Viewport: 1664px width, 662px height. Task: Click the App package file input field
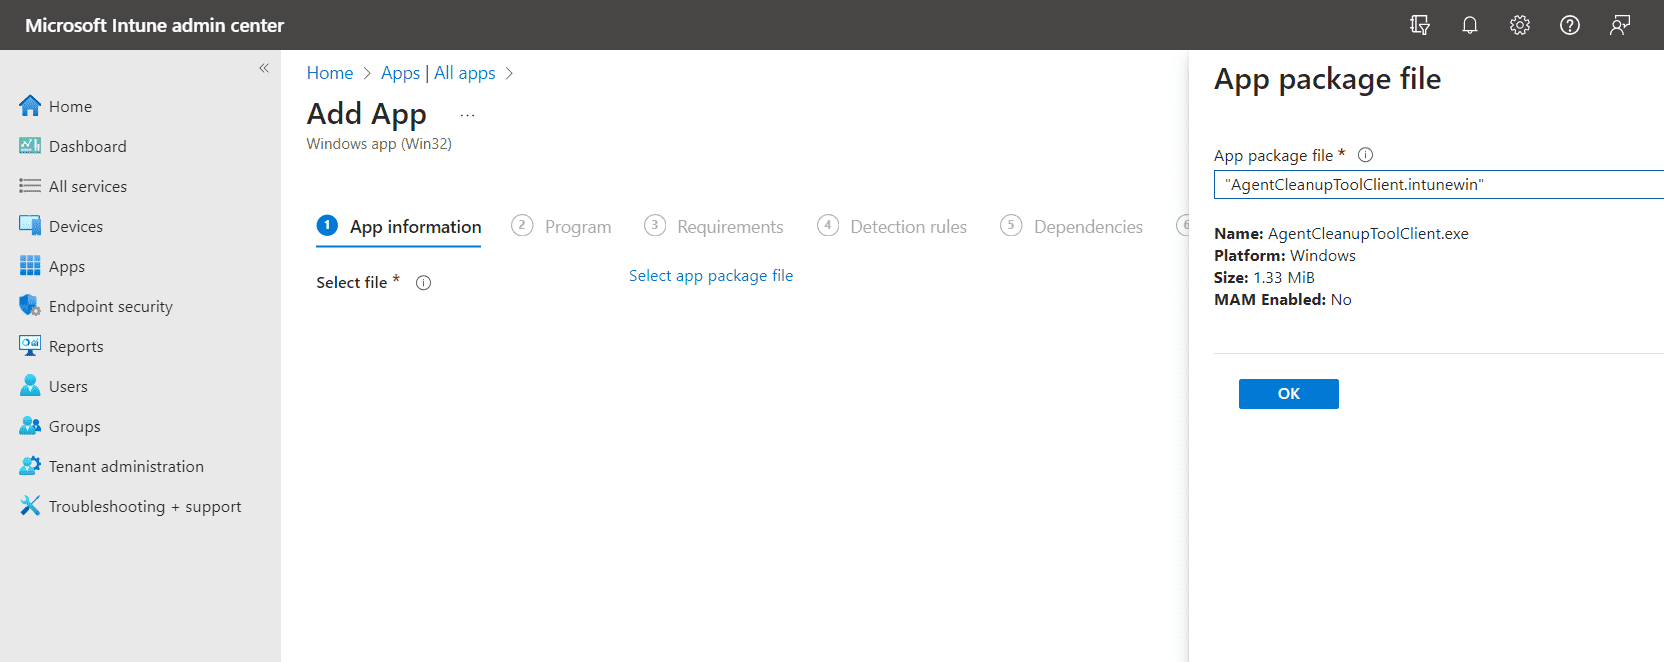click(x=1439, y=185)
